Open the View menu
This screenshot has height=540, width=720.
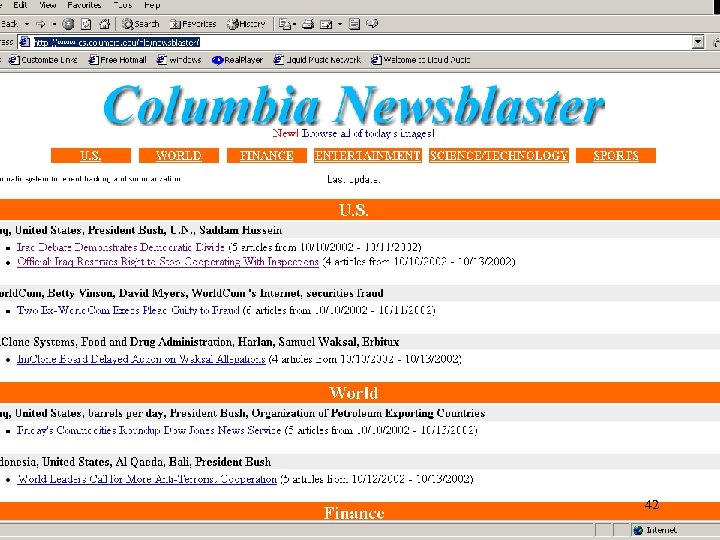point(47,5)
